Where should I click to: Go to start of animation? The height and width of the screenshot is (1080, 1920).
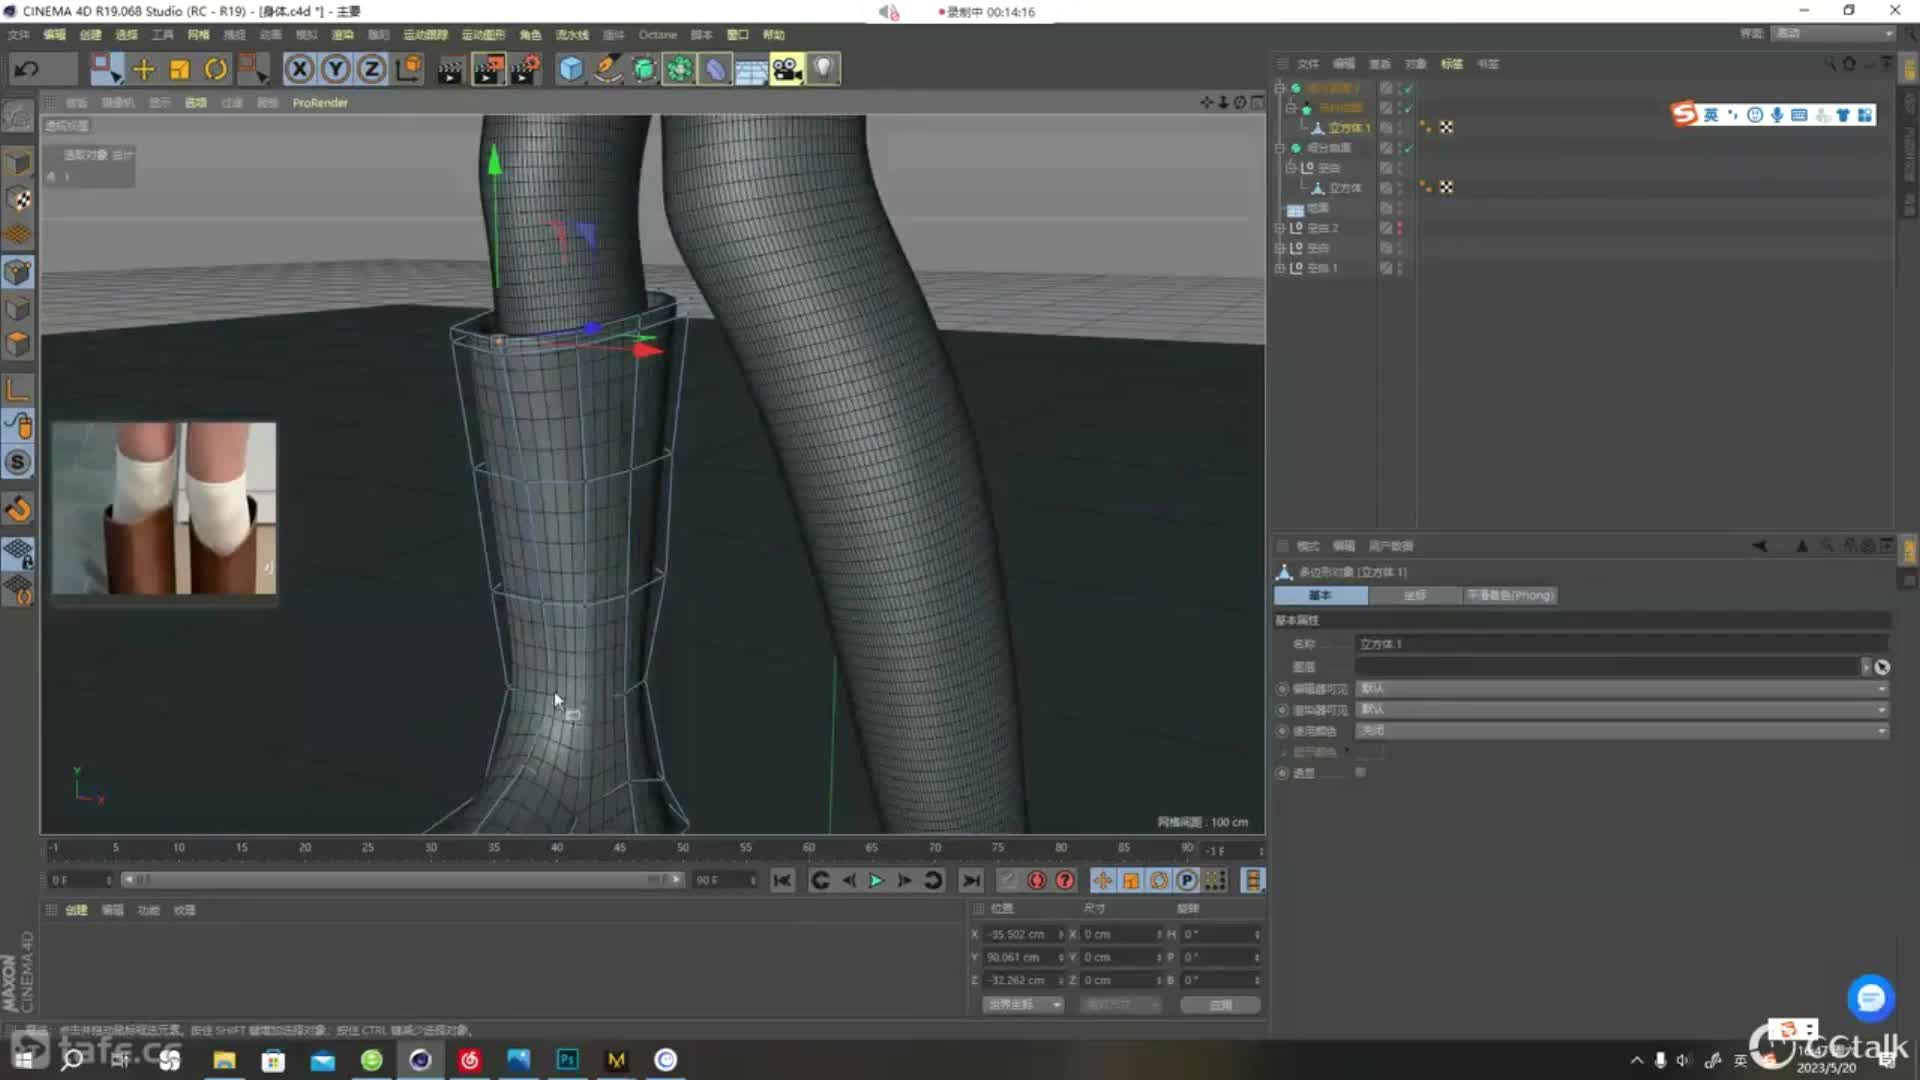click(x=782, y=880)
